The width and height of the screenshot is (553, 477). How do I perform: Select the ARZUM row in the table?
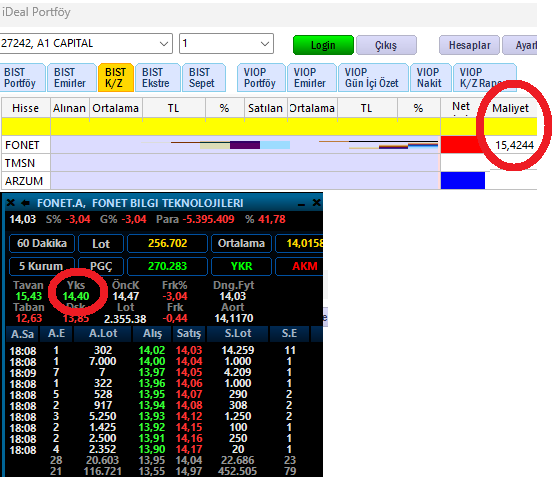(x=269, y=181)
